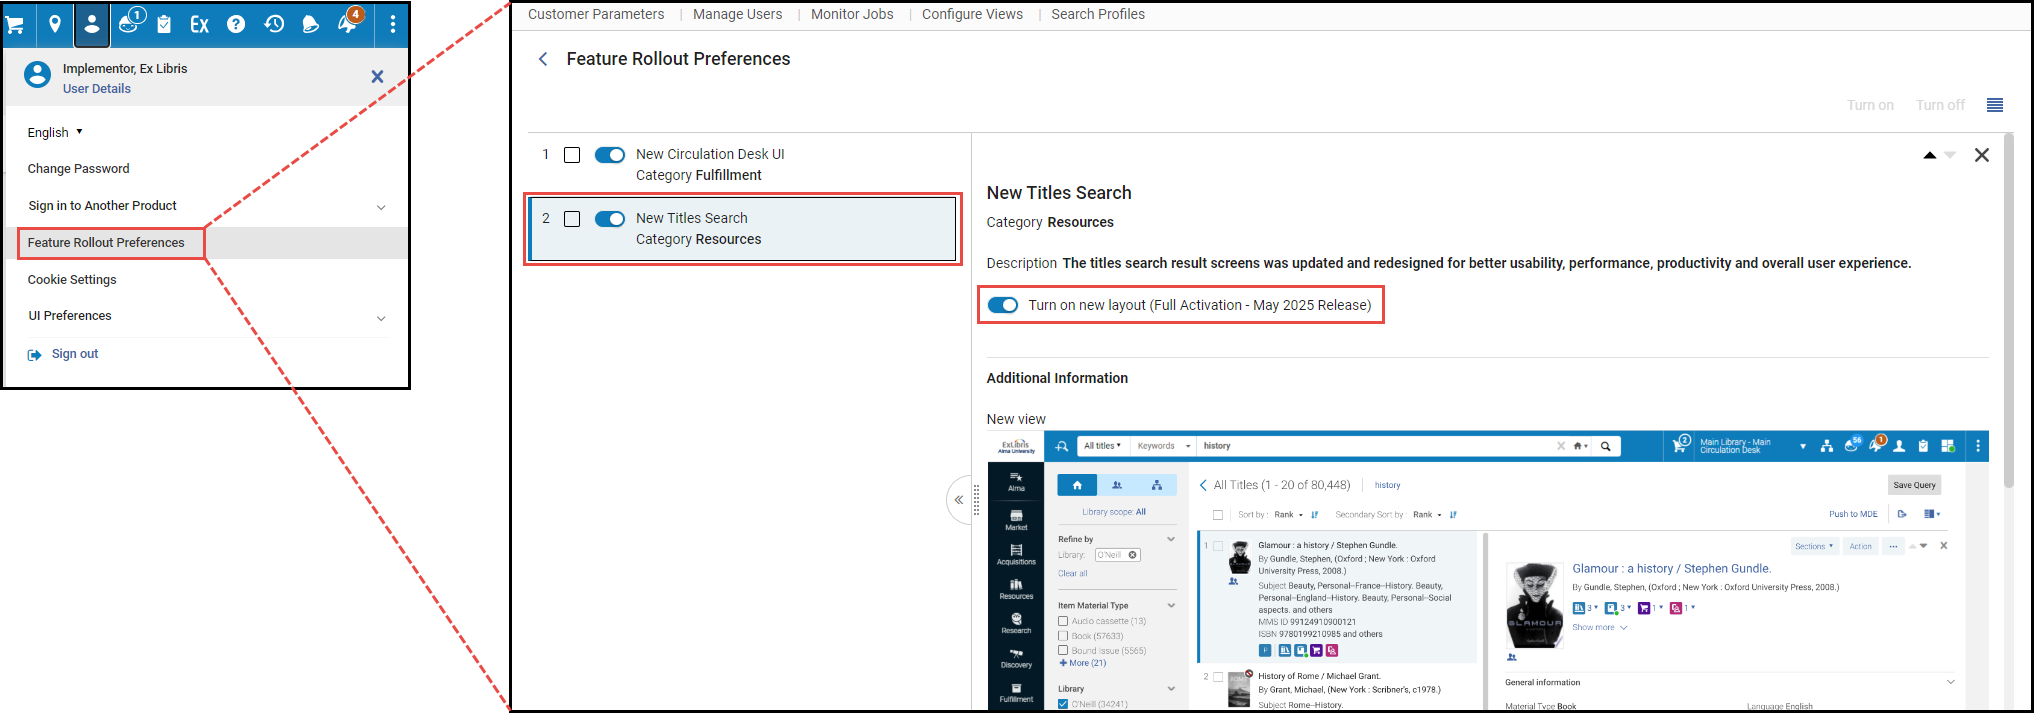Open UI Preferences menu item
The width and height of the screenshot is (2034, 713).
coord(70,316)
